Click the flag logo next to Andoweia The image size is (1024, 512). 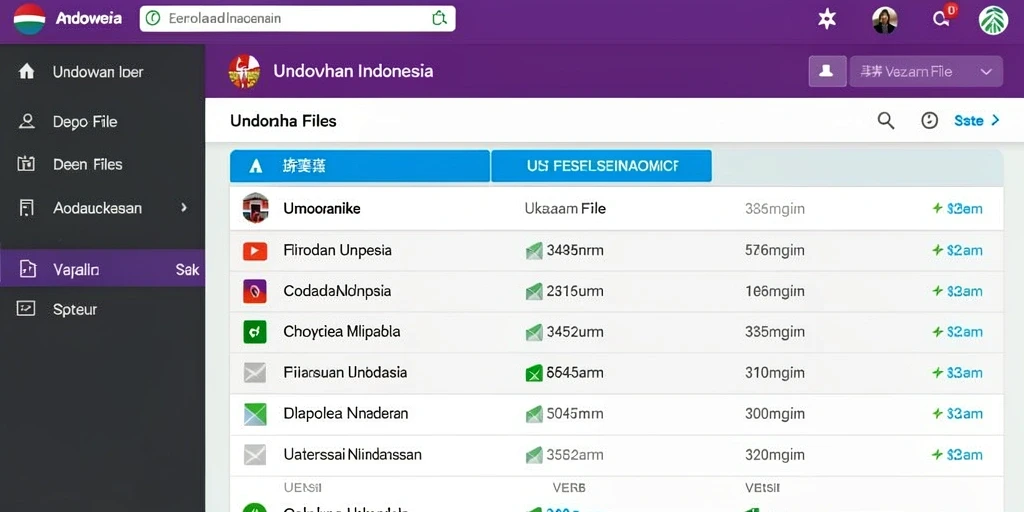29,18
